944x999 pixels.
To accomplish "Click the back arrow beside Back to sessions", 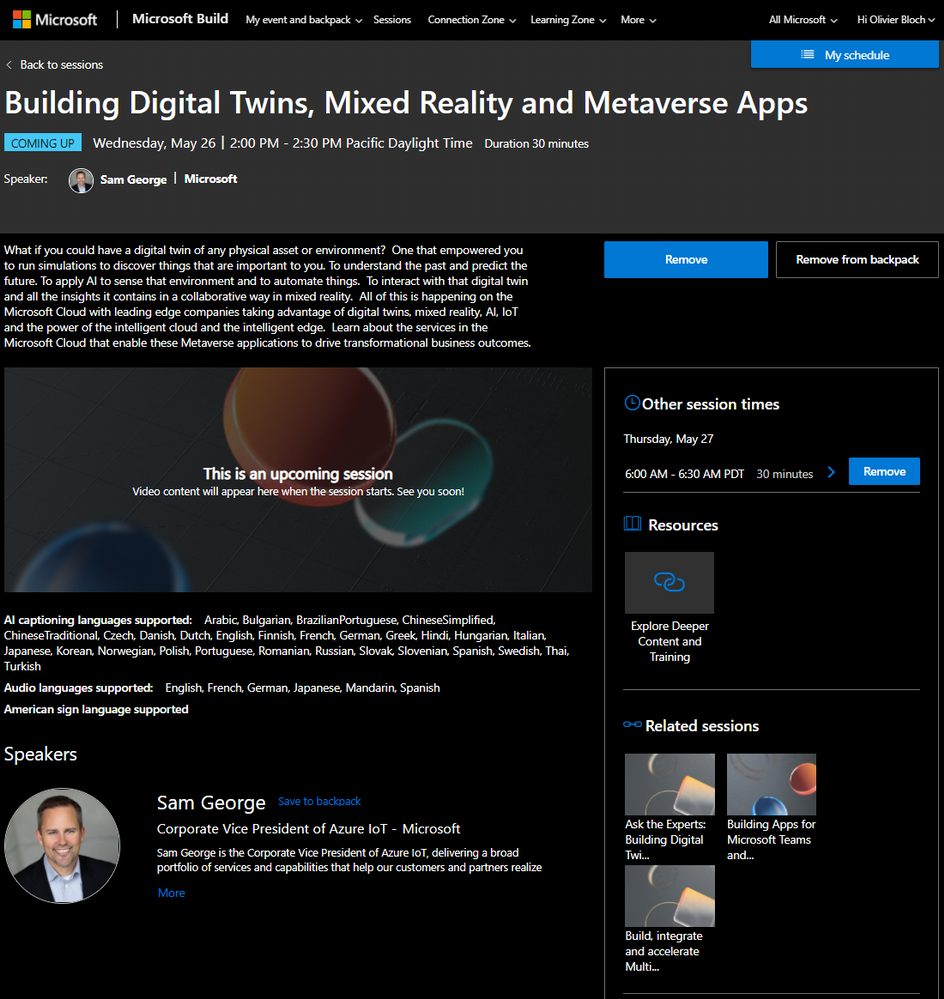I will click(x=9, y=65).
